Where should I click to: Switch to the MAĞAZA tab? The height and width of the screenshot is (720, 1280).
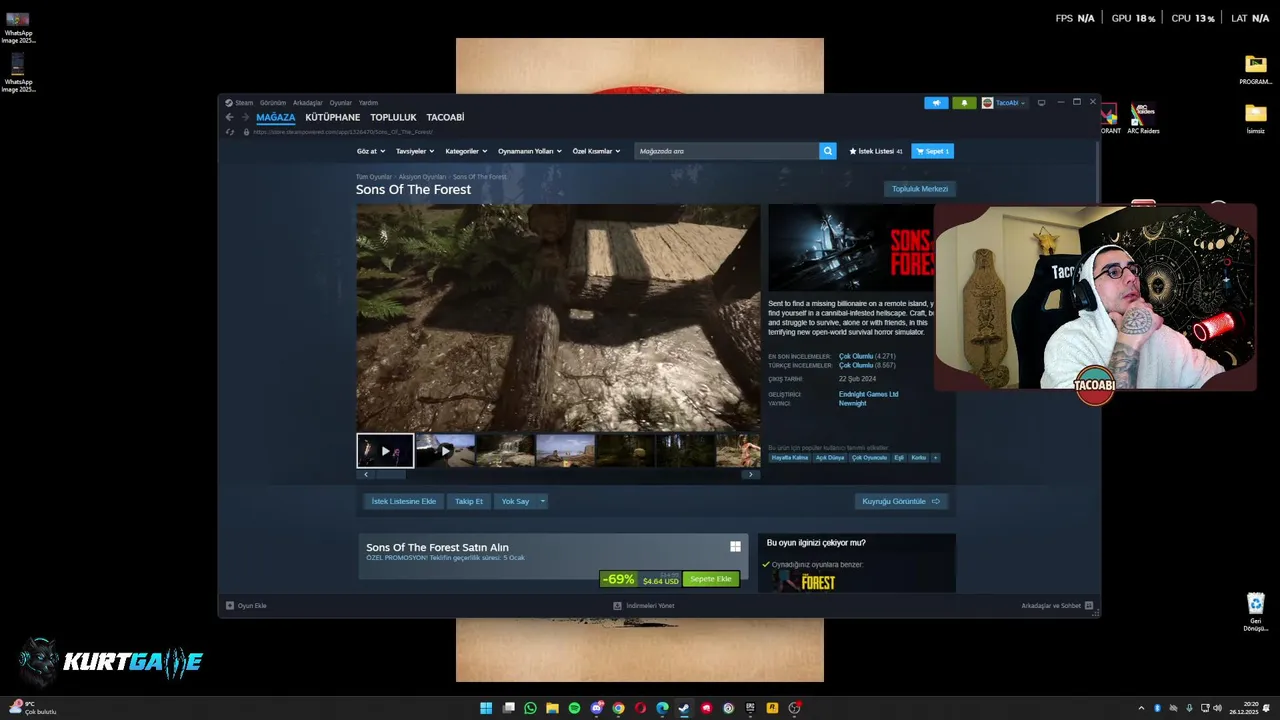pyautogui.click(x=276, y=117)
